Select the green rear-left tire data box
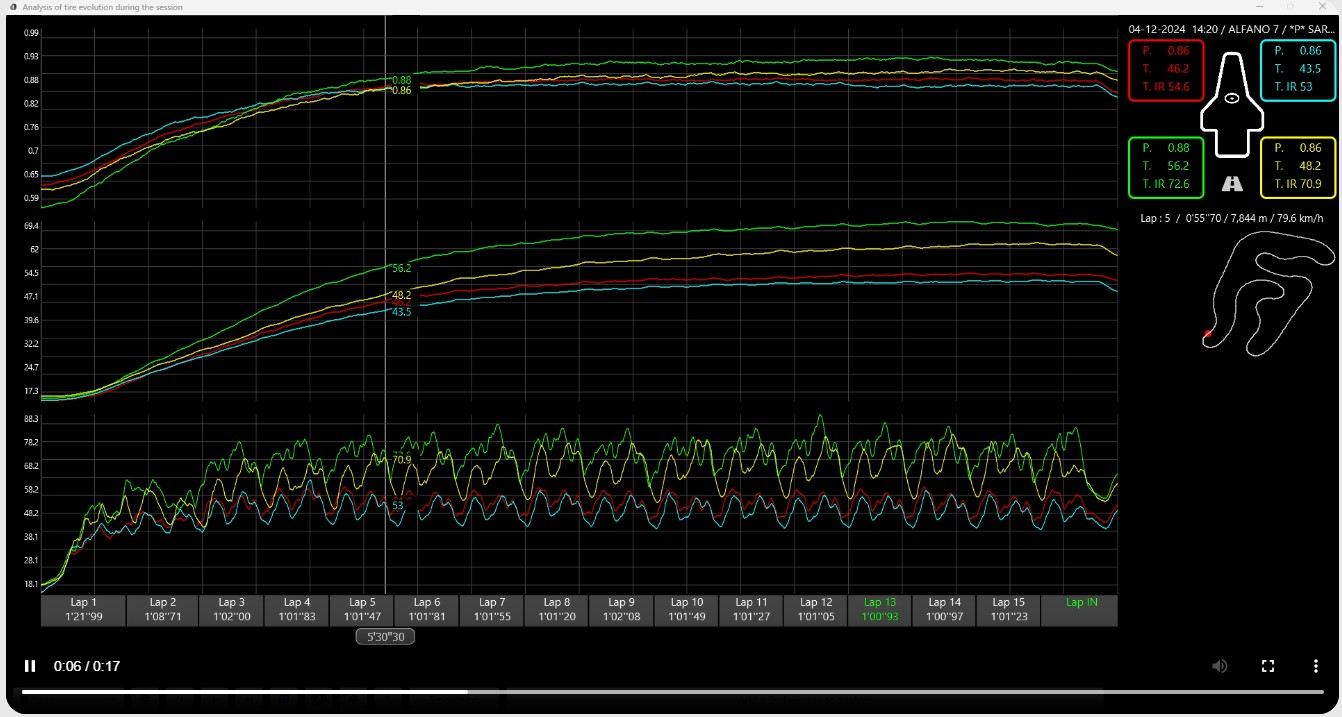Screen dimensions: 1342x717 (x=1166, y=167)
